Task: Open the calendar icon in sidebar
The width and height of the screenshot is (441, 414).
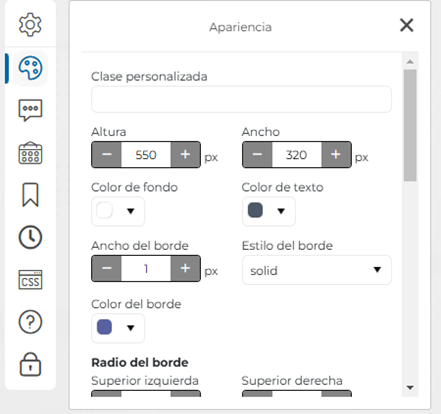Action: click(30, 153)
